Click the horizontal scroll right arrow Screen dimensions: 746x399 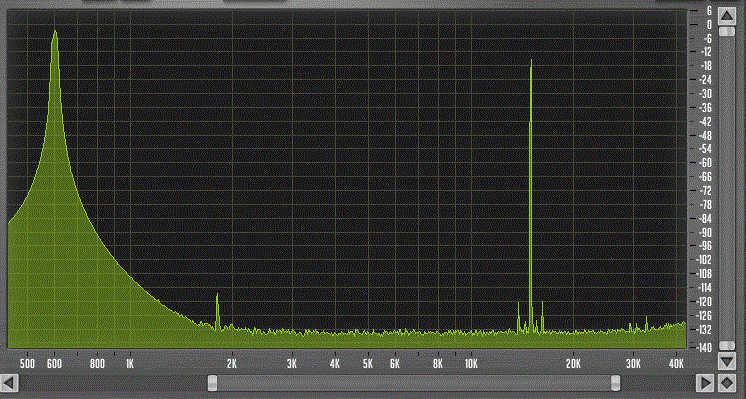coord(705,383)
